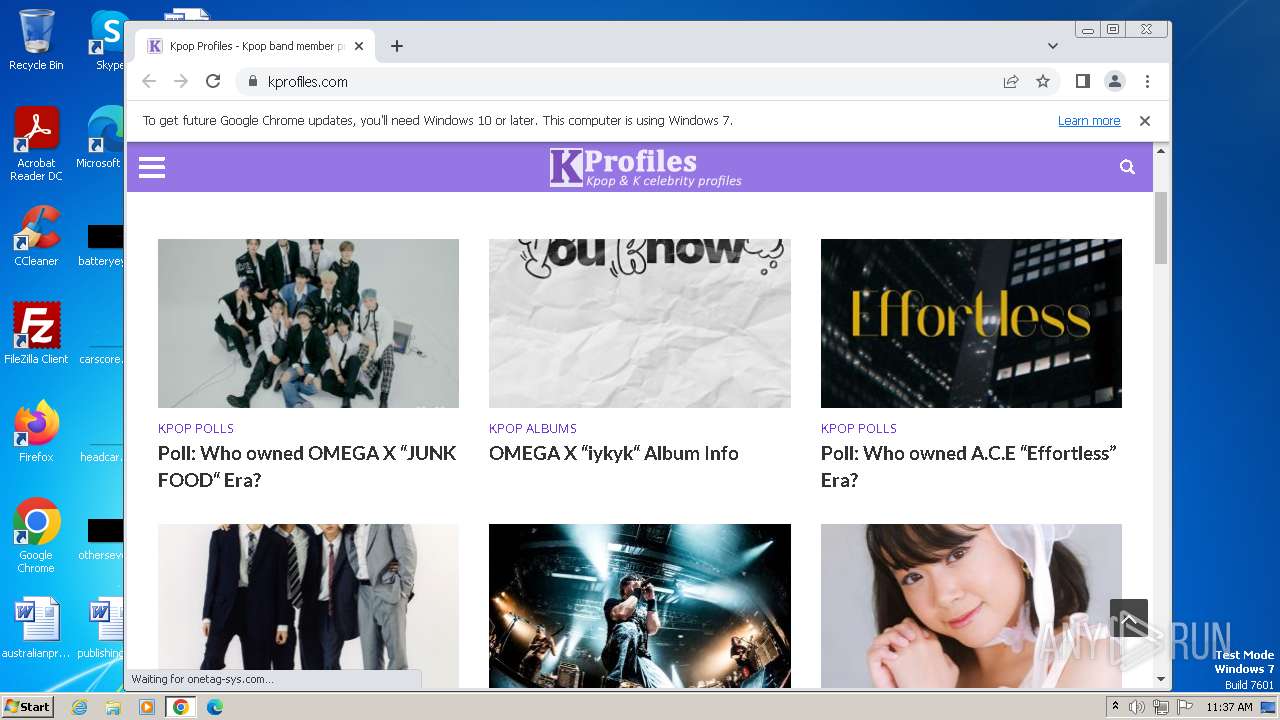Open the 'you know' album thumbnail
1280x720 pixels.
(640, 323)
